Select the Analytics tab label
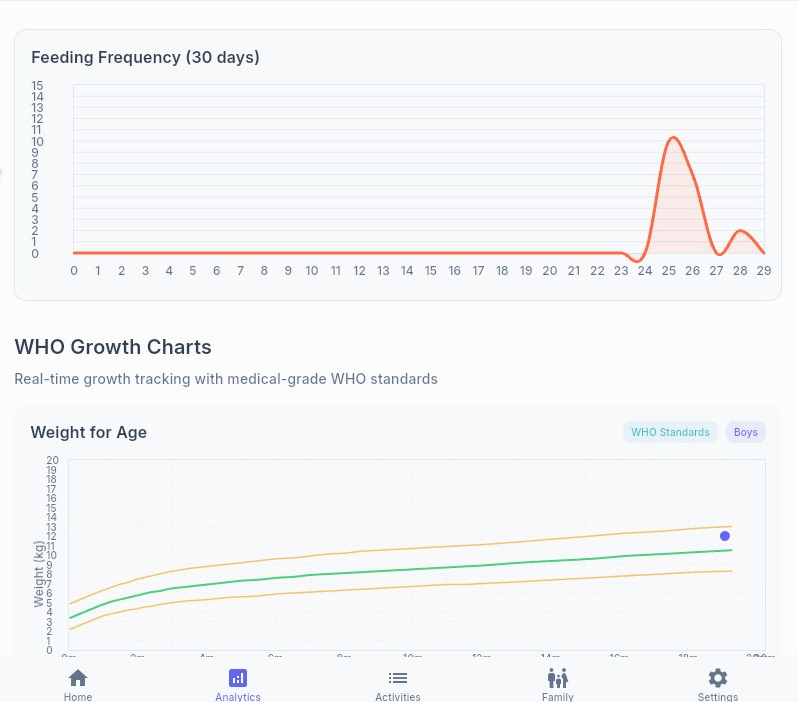This screenshot has width=798, height=702. tap(238, 696)
